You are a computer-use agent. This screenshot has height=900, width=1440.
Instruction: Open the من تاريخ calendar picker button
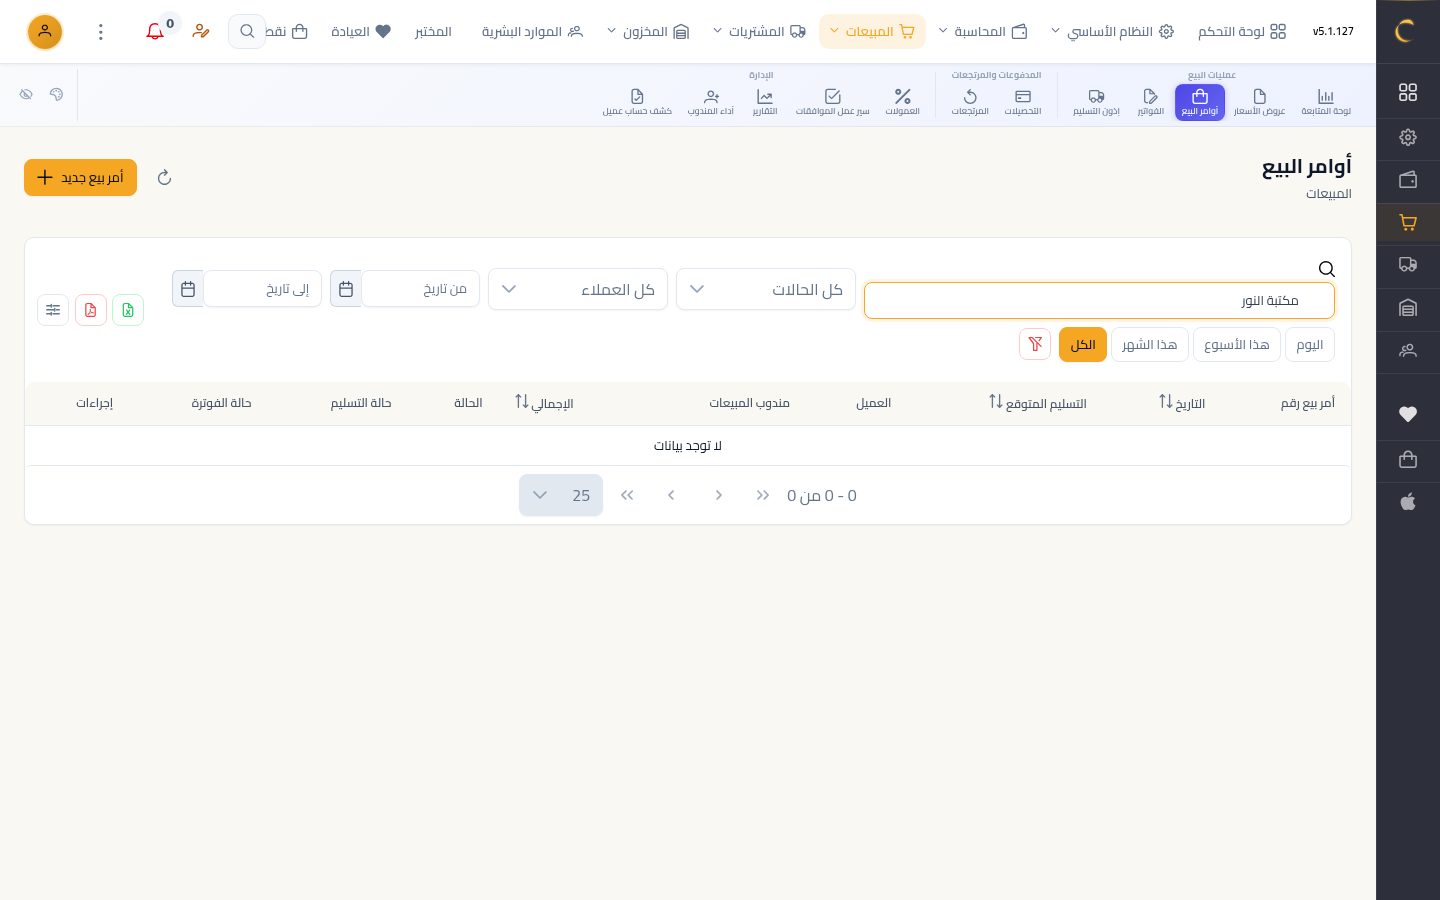point(346,289)
